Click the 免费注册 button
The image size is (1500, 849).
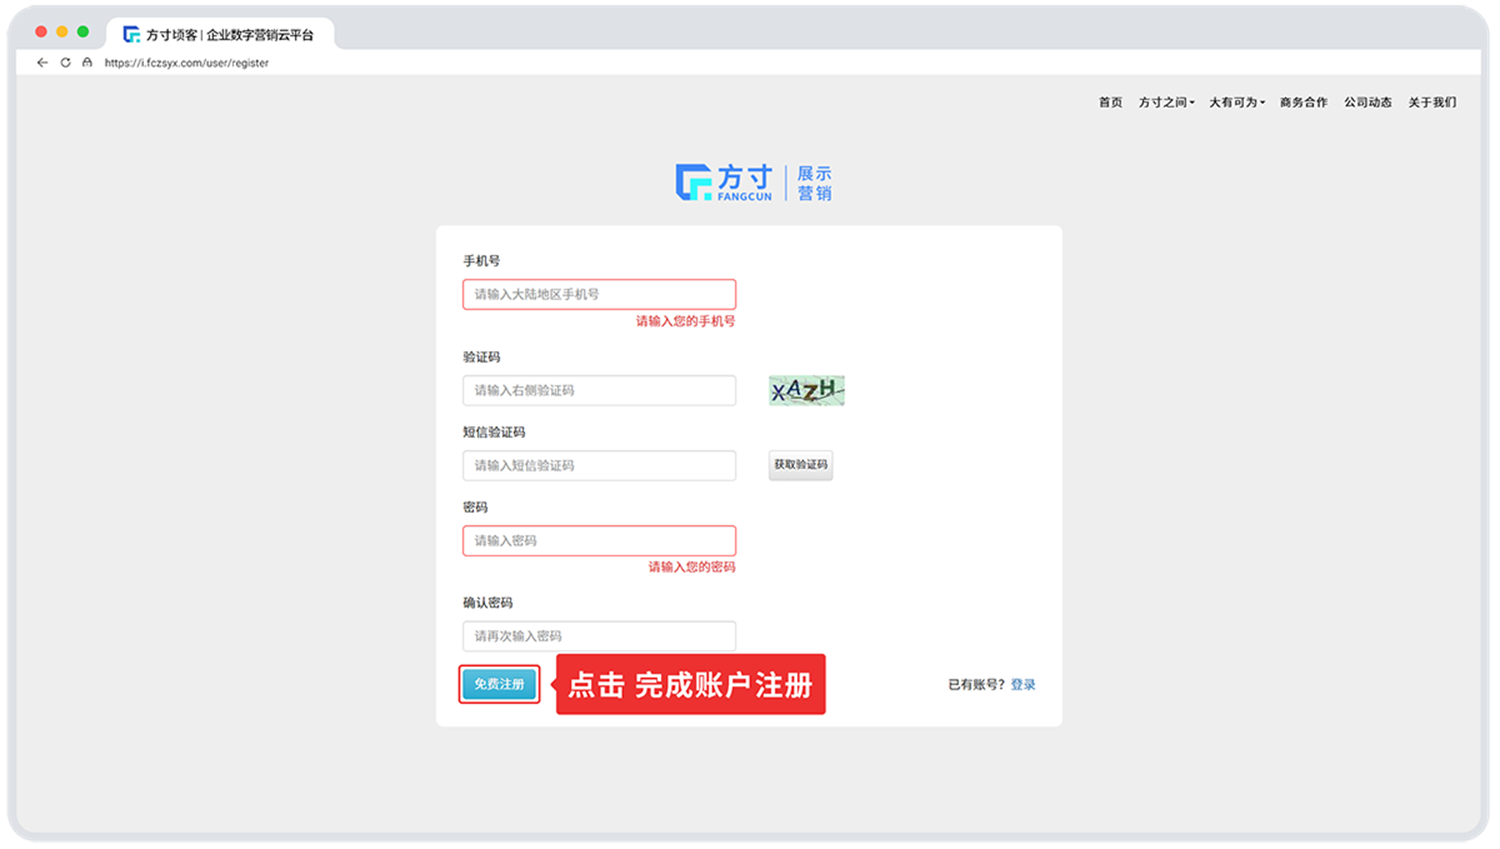(499, 684)
